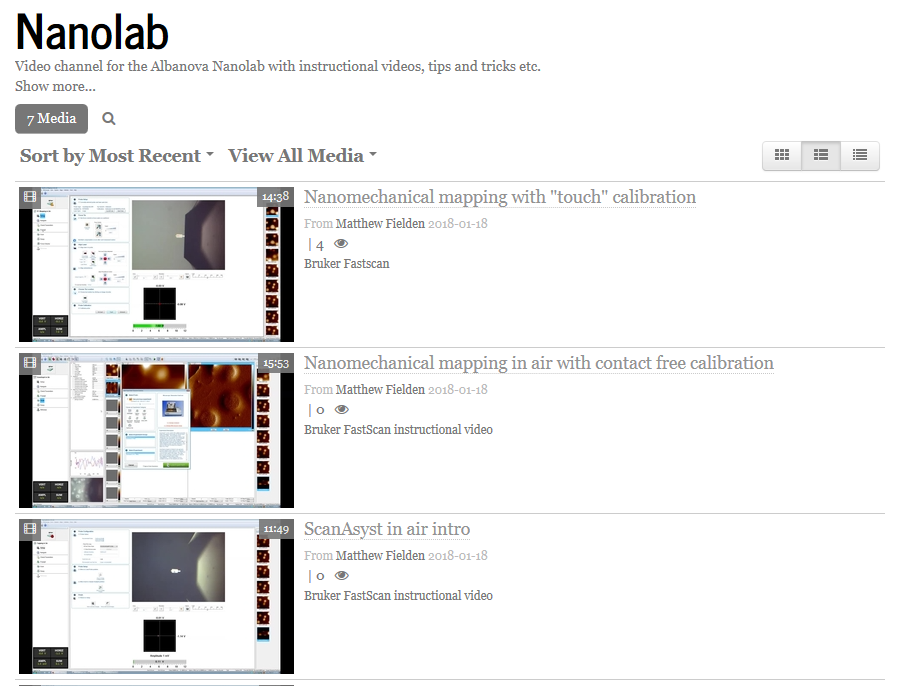Expand channel description with Show more
This screenshot has width=899, height=686.
tap(55, 87)
